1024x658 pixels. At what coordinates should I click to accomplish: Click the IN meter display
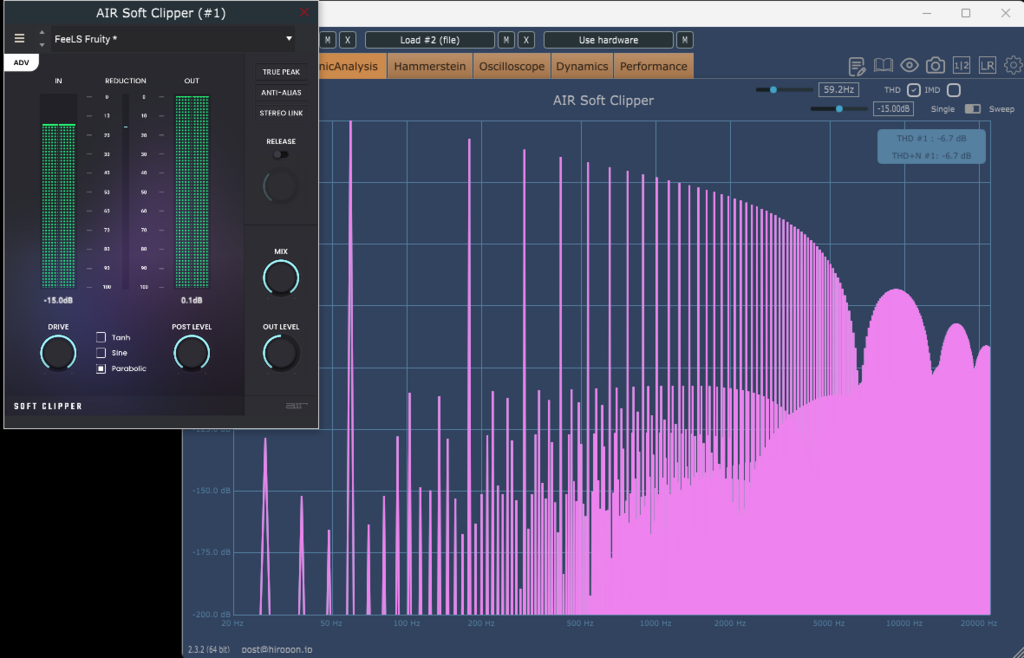click(59, 191)
